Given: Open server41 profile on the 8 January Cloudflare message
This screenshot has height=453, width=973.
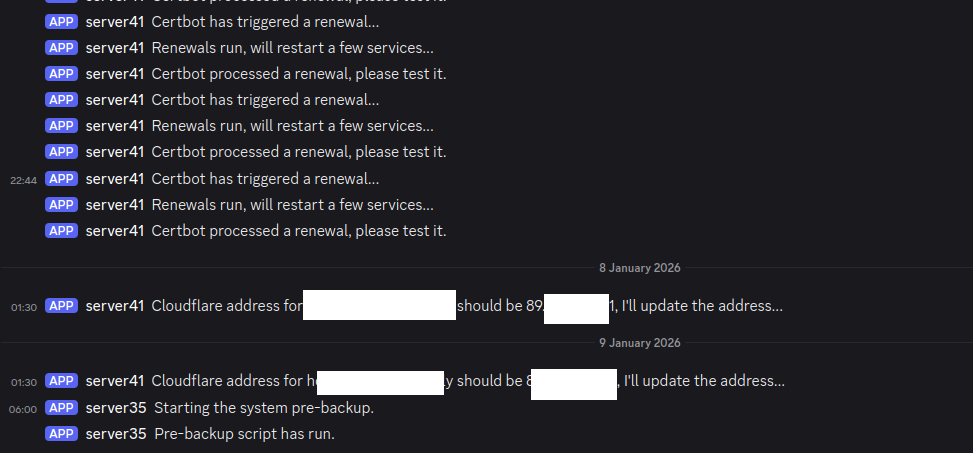Looking at the screenshot, I should tap(115, 306).
